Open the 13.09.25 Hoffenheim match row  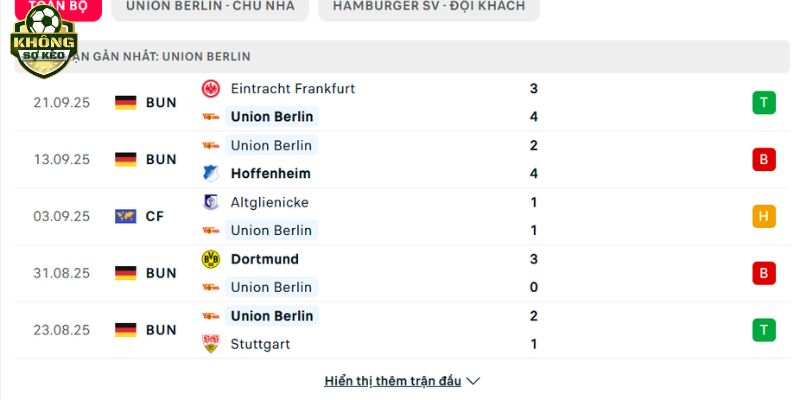click(402, 160)
